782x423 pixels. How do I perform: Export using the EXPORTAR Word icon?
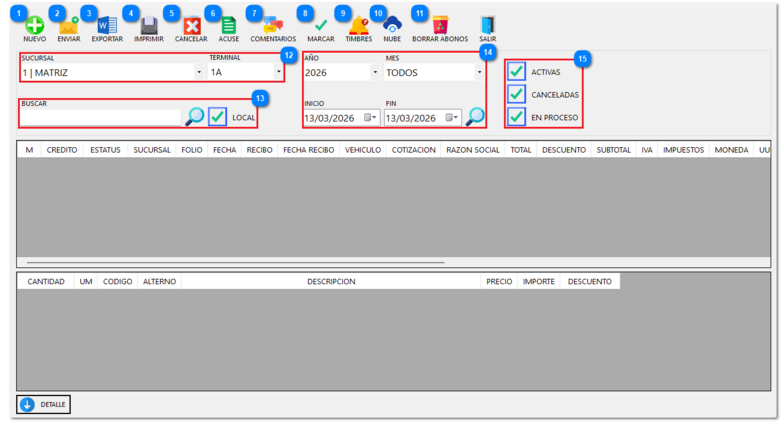pyautogui.click(x=107, y=25)
